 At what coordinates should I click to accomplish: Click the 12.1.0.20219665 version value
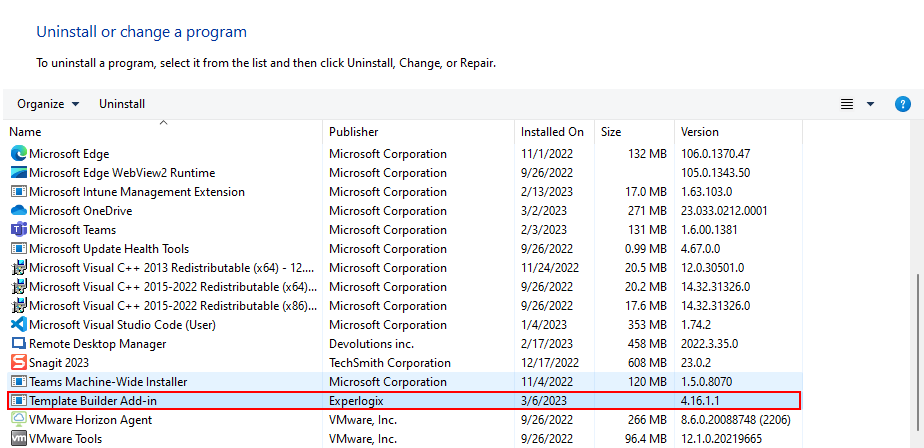(x=721, y=439)
